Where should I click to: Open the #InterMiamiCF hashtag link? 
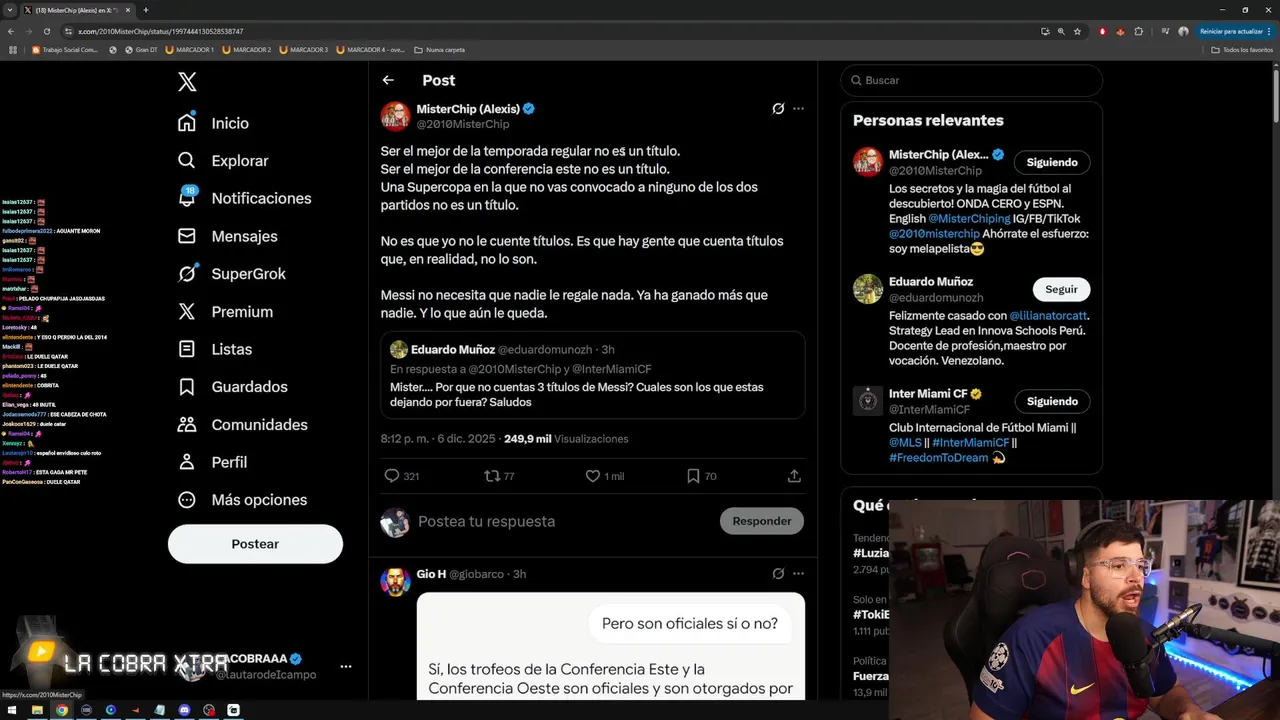coord(970,443)
